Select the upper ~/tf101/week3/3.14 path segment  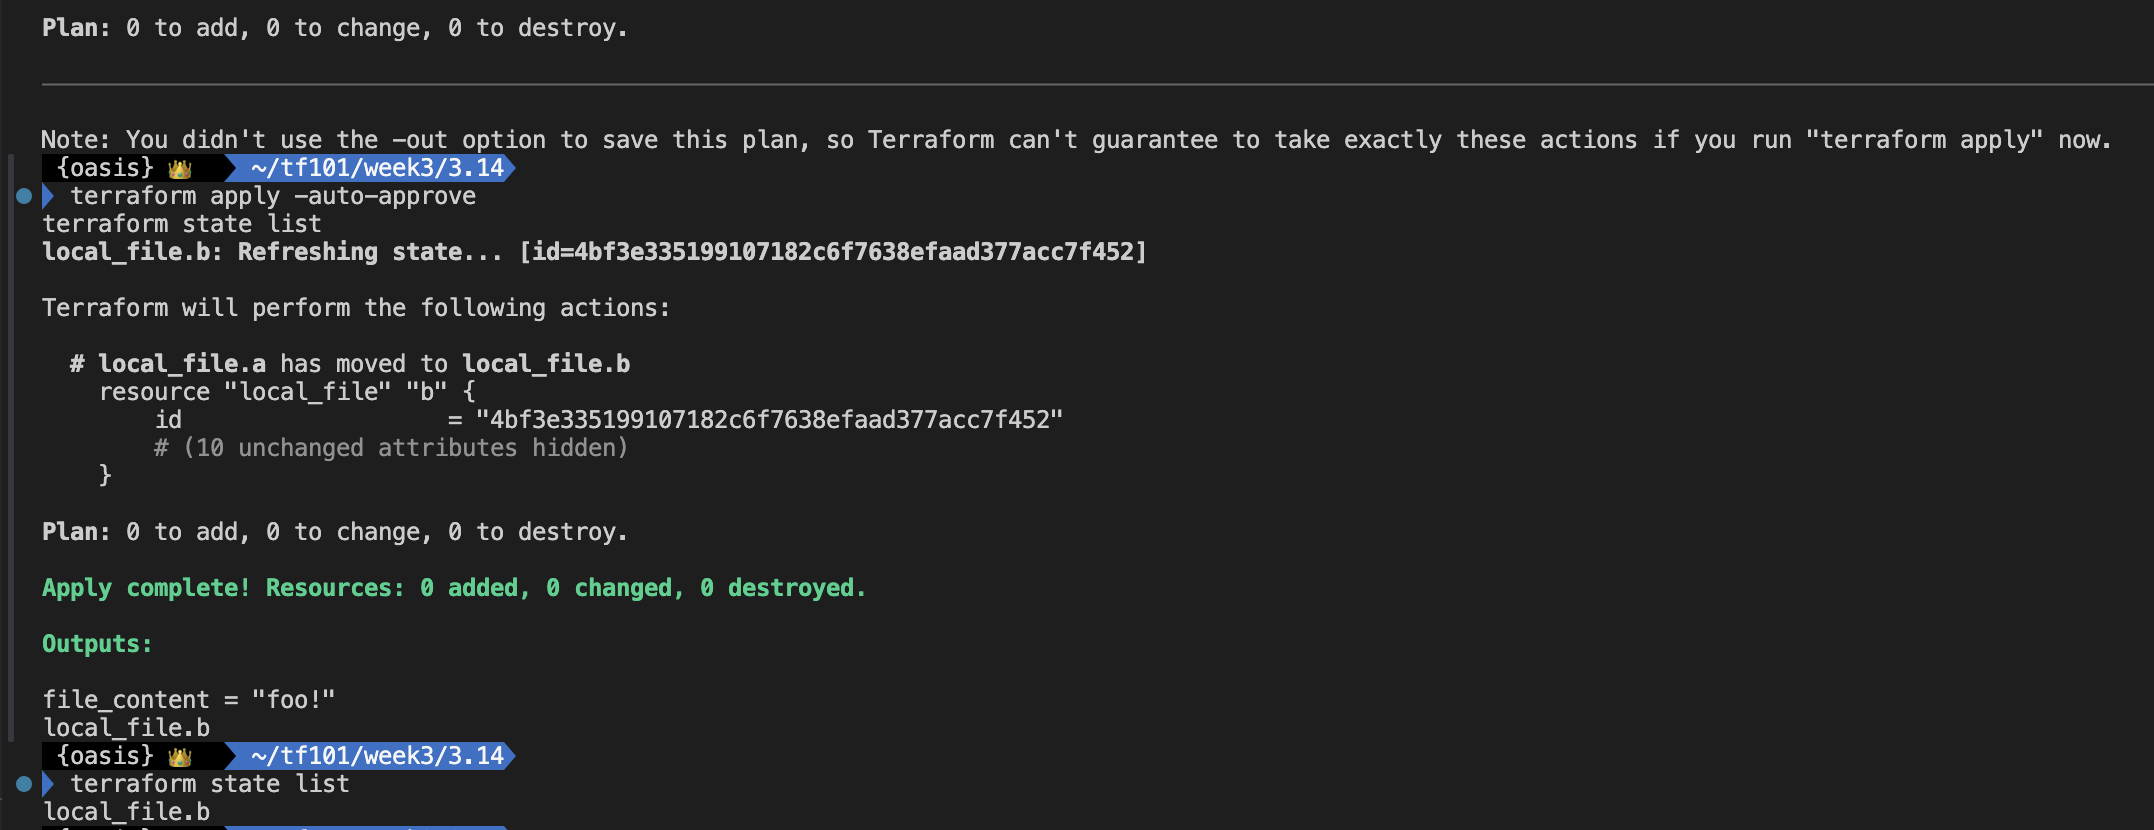click(x=377, y=168)
